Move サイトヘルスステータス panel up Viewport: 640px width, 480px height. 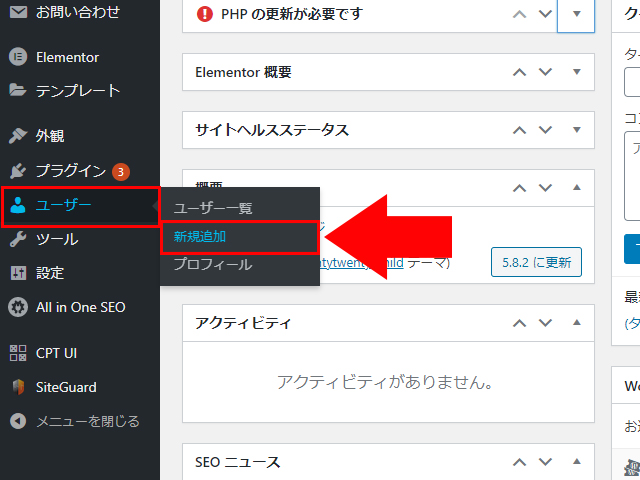coord(519,130)
